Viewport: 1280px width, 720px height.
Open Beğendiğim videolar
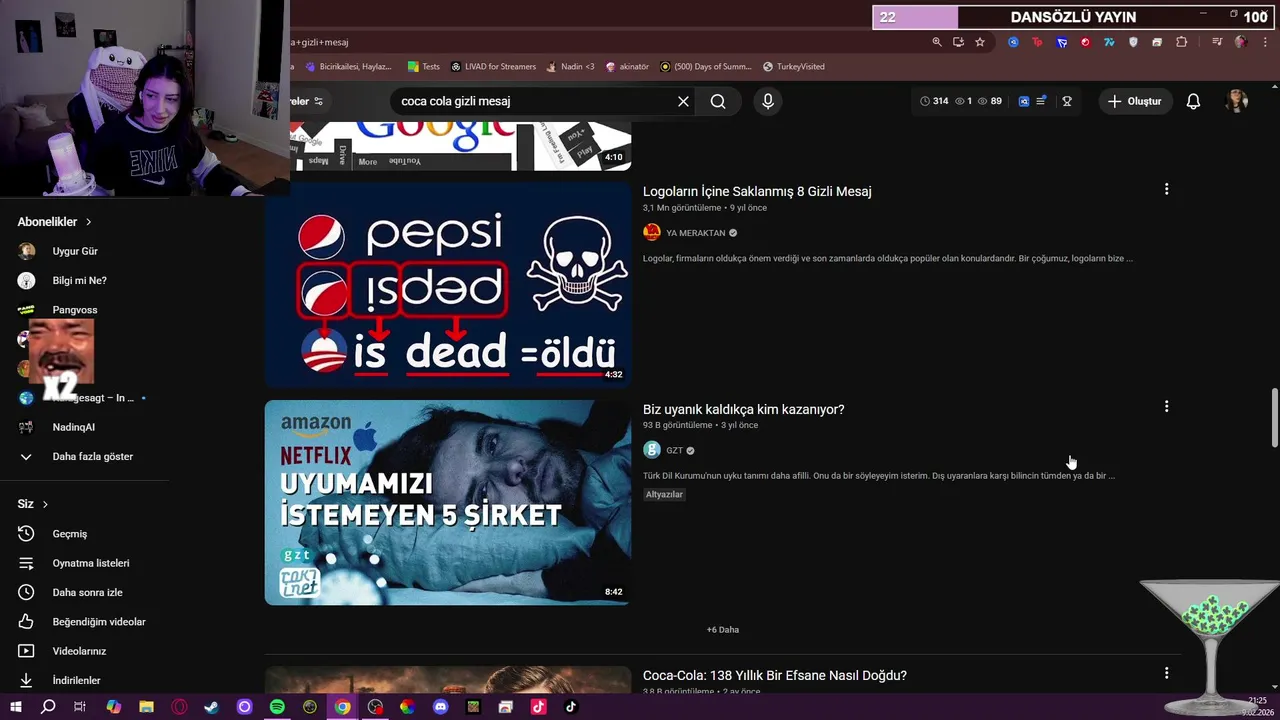[99, 622]
